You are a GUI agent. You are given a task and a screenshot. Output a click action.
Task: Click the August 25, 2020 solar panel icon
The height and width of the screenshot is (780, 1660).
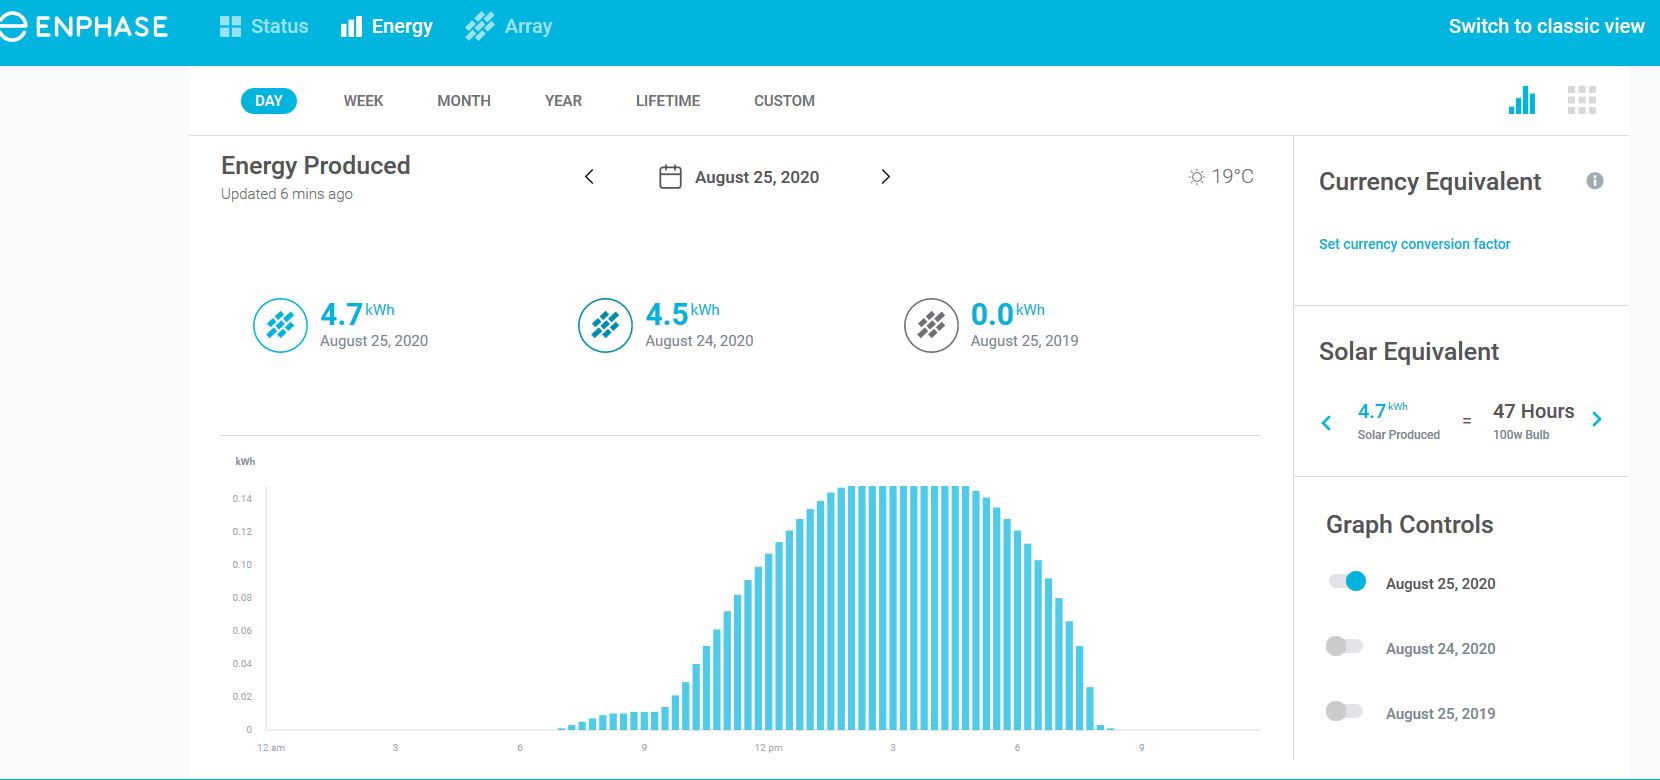coord(280,326)
